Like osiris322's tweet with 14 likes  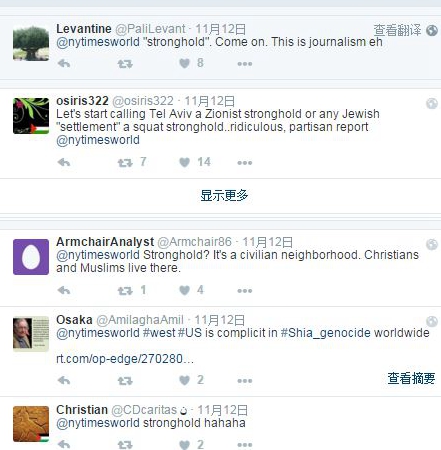pos(184,162)
